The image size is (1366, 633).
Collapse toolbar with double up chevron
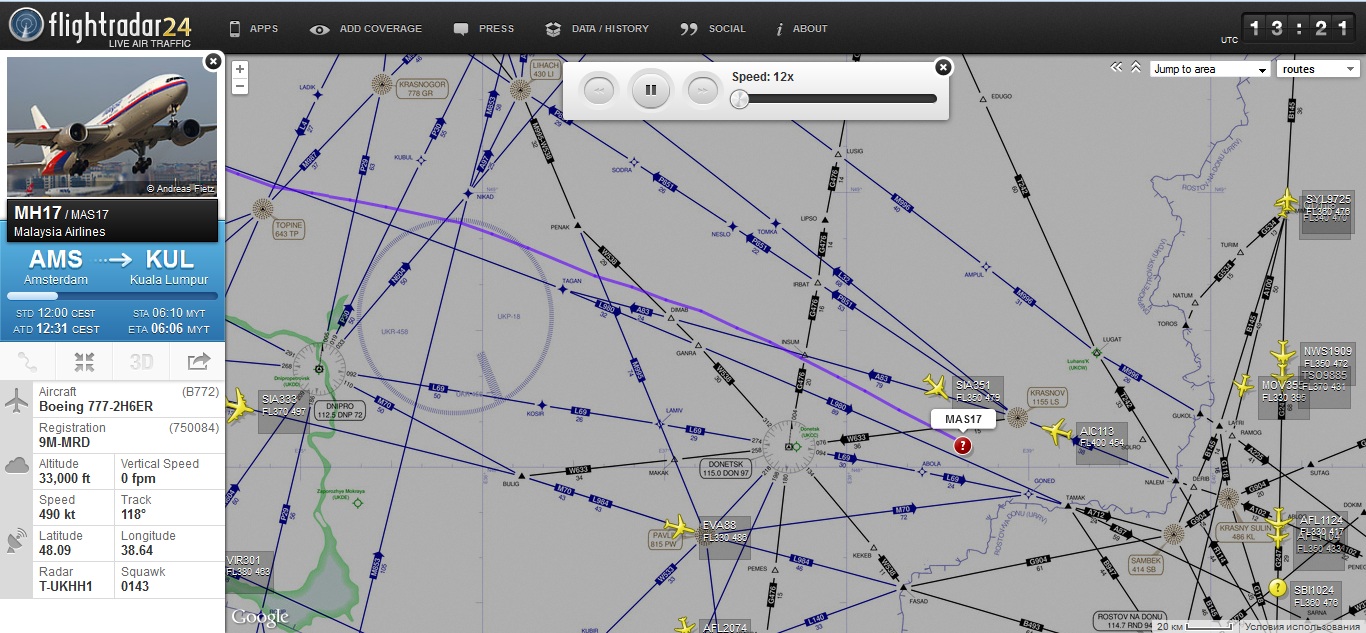point(1136,68)
